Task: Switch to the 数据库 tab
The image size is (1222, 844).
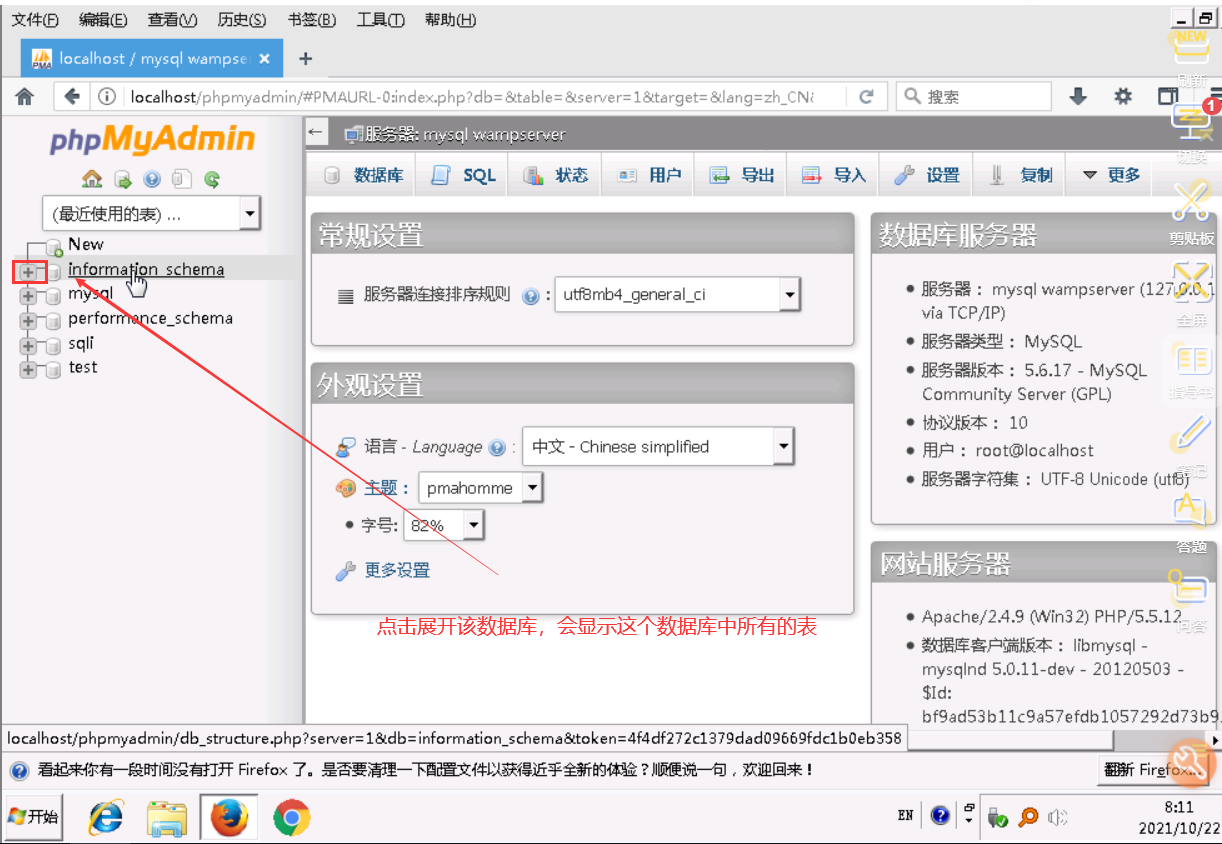Action: 364,175
